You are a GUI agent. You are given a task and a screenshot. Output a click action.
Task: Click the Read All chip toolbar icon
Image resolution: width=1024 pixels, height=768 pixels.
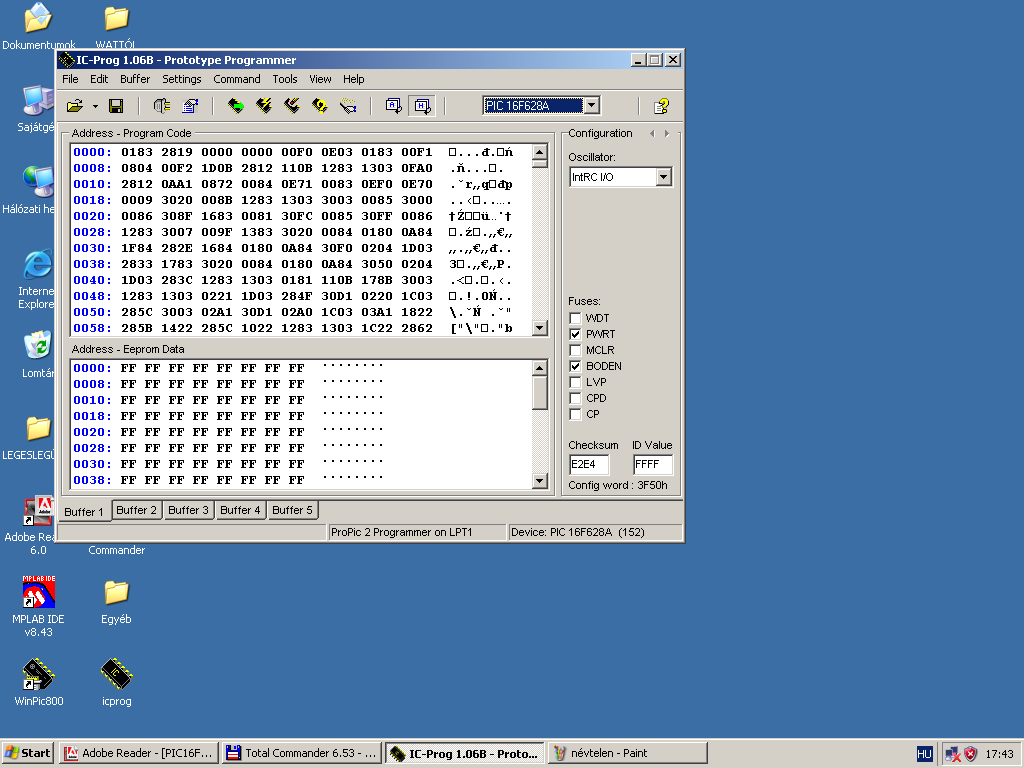[236, 106]
